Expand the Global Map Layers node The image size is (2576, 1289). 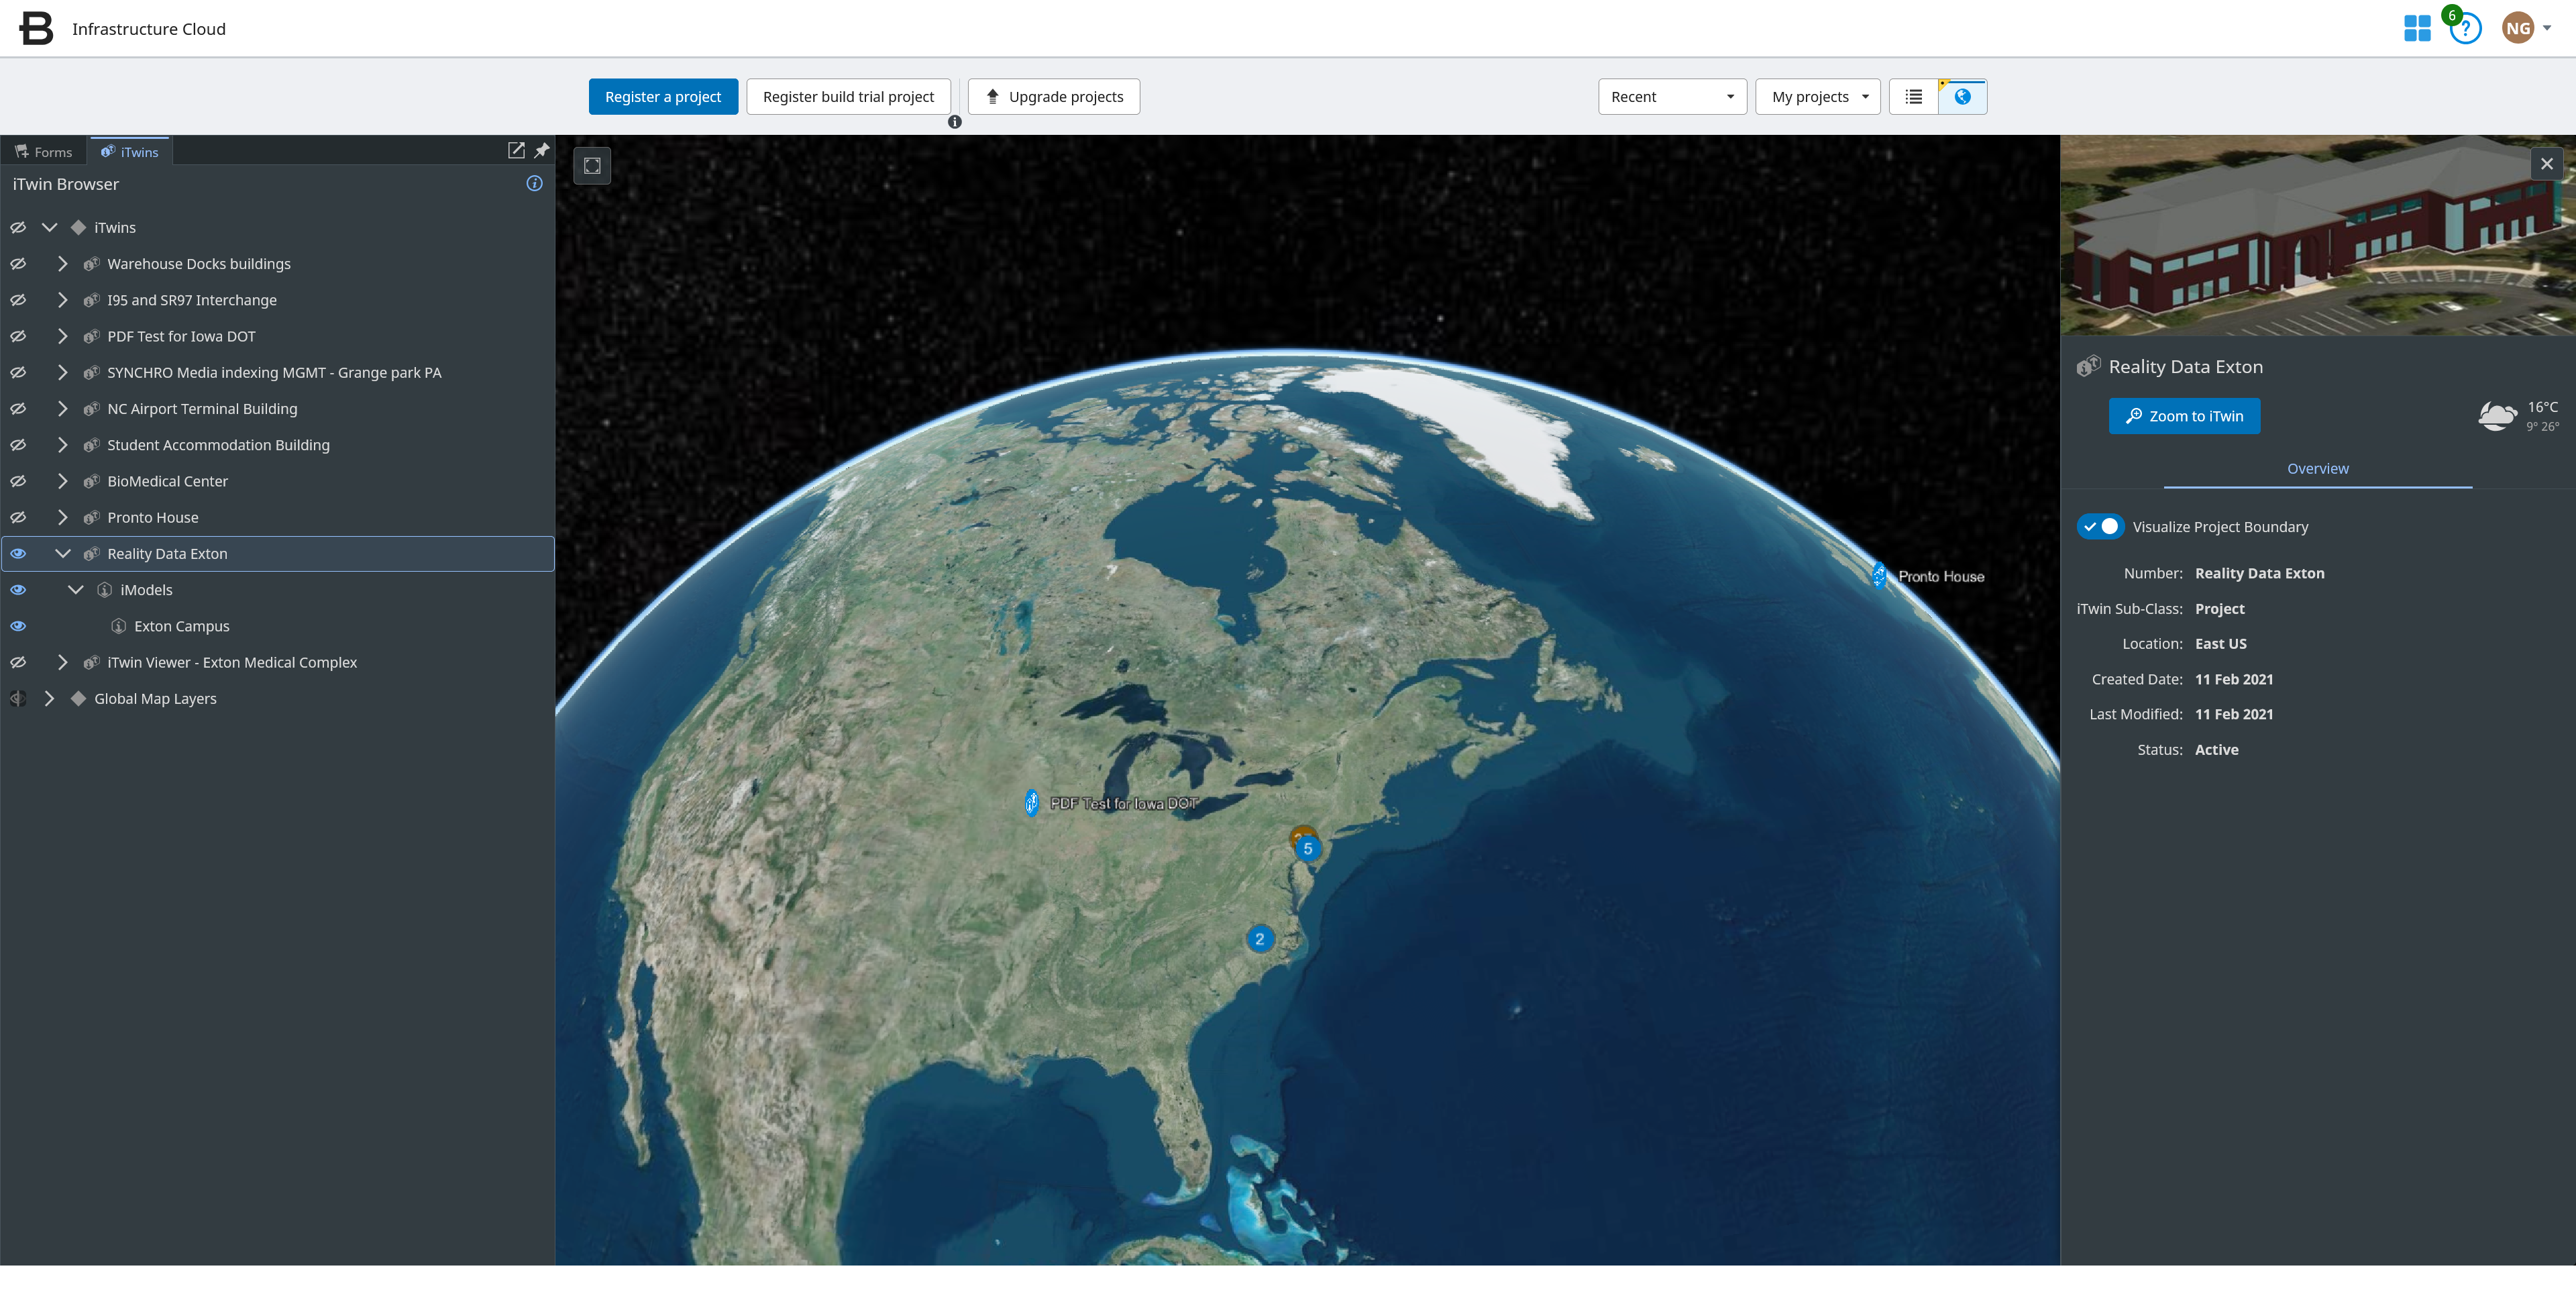coord(49,698)
